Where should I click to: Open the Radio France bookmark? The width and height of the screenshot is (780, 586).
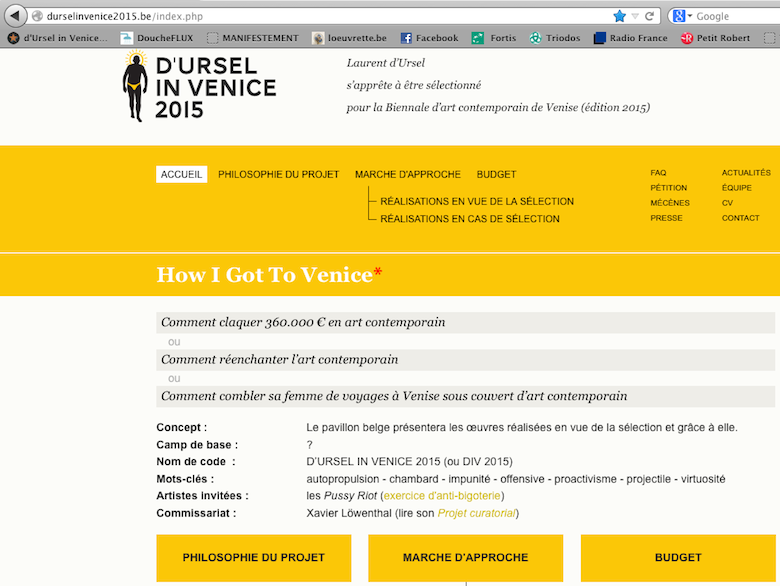(630, 38)
